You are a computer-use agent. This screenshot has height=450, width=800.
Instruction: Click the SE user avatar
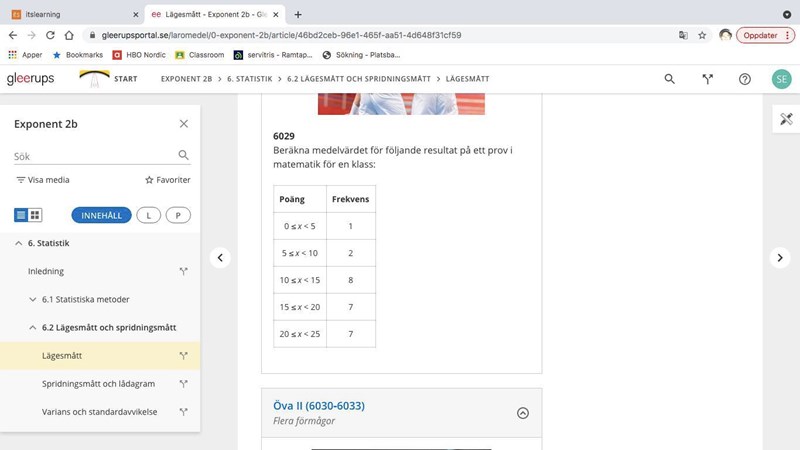pyautogui.click(x=781, y=79)
